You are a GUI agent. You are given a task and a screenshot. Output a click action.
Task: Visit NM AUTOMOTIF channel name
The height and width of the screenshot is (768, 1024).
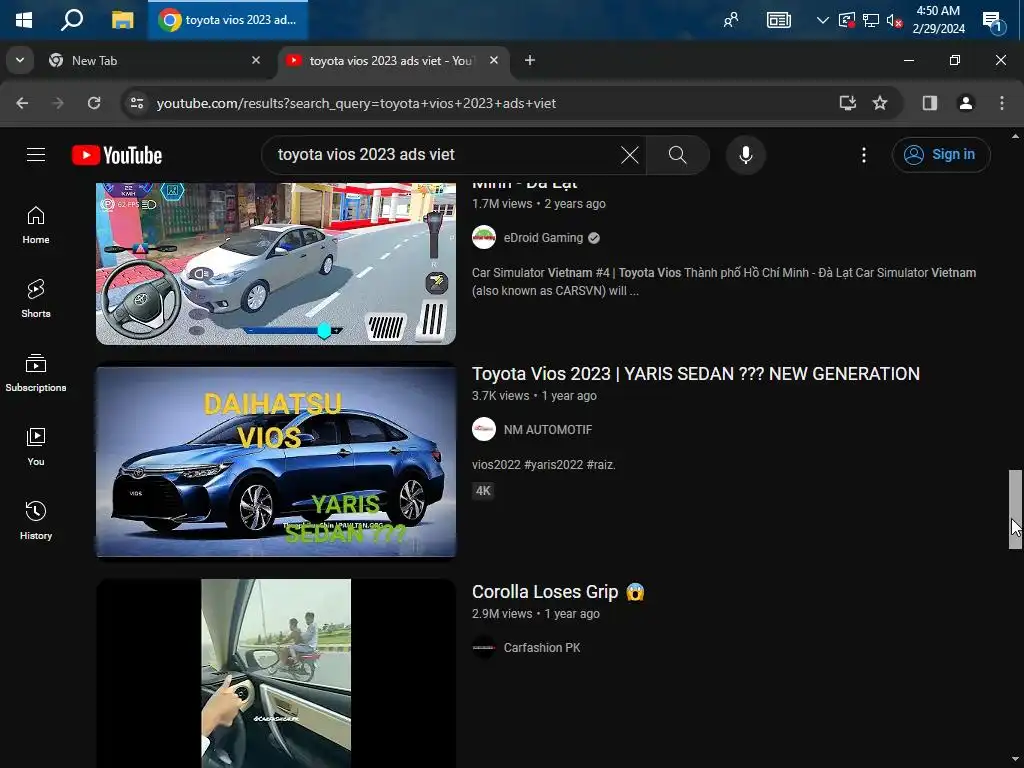pyautogui.click(x=548, y=430)
